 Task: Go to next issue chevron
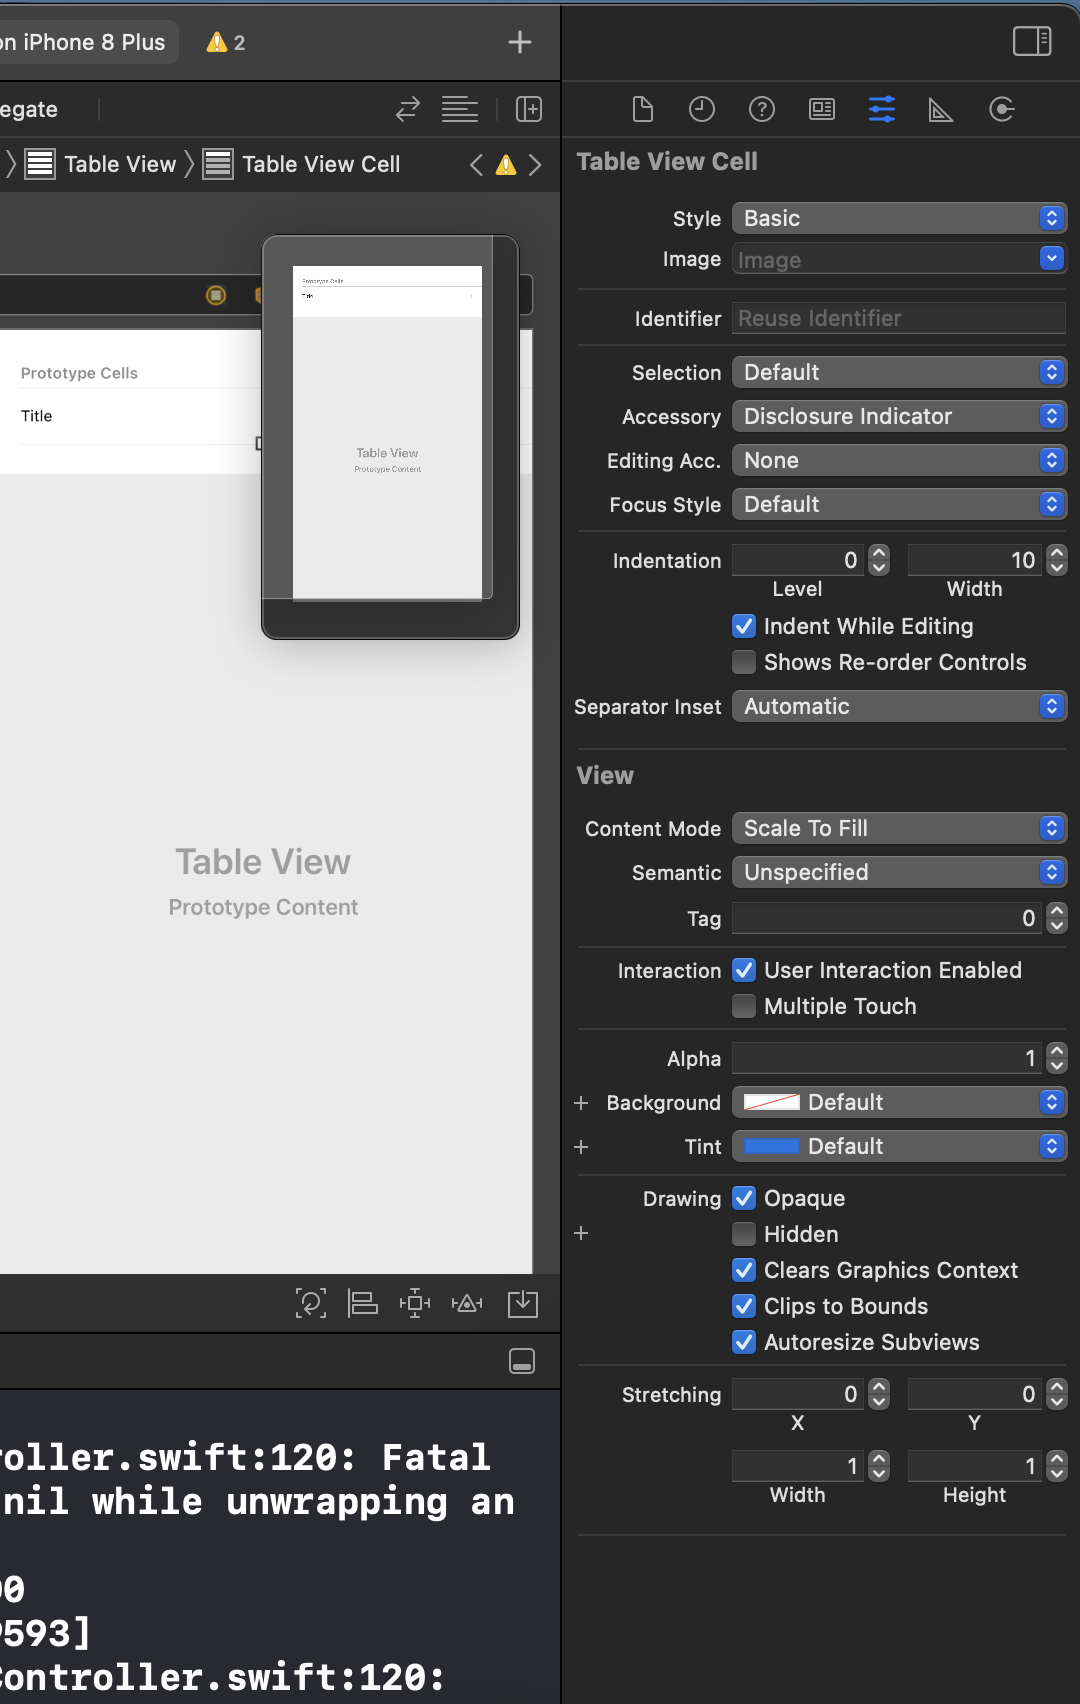coord(535,165)
